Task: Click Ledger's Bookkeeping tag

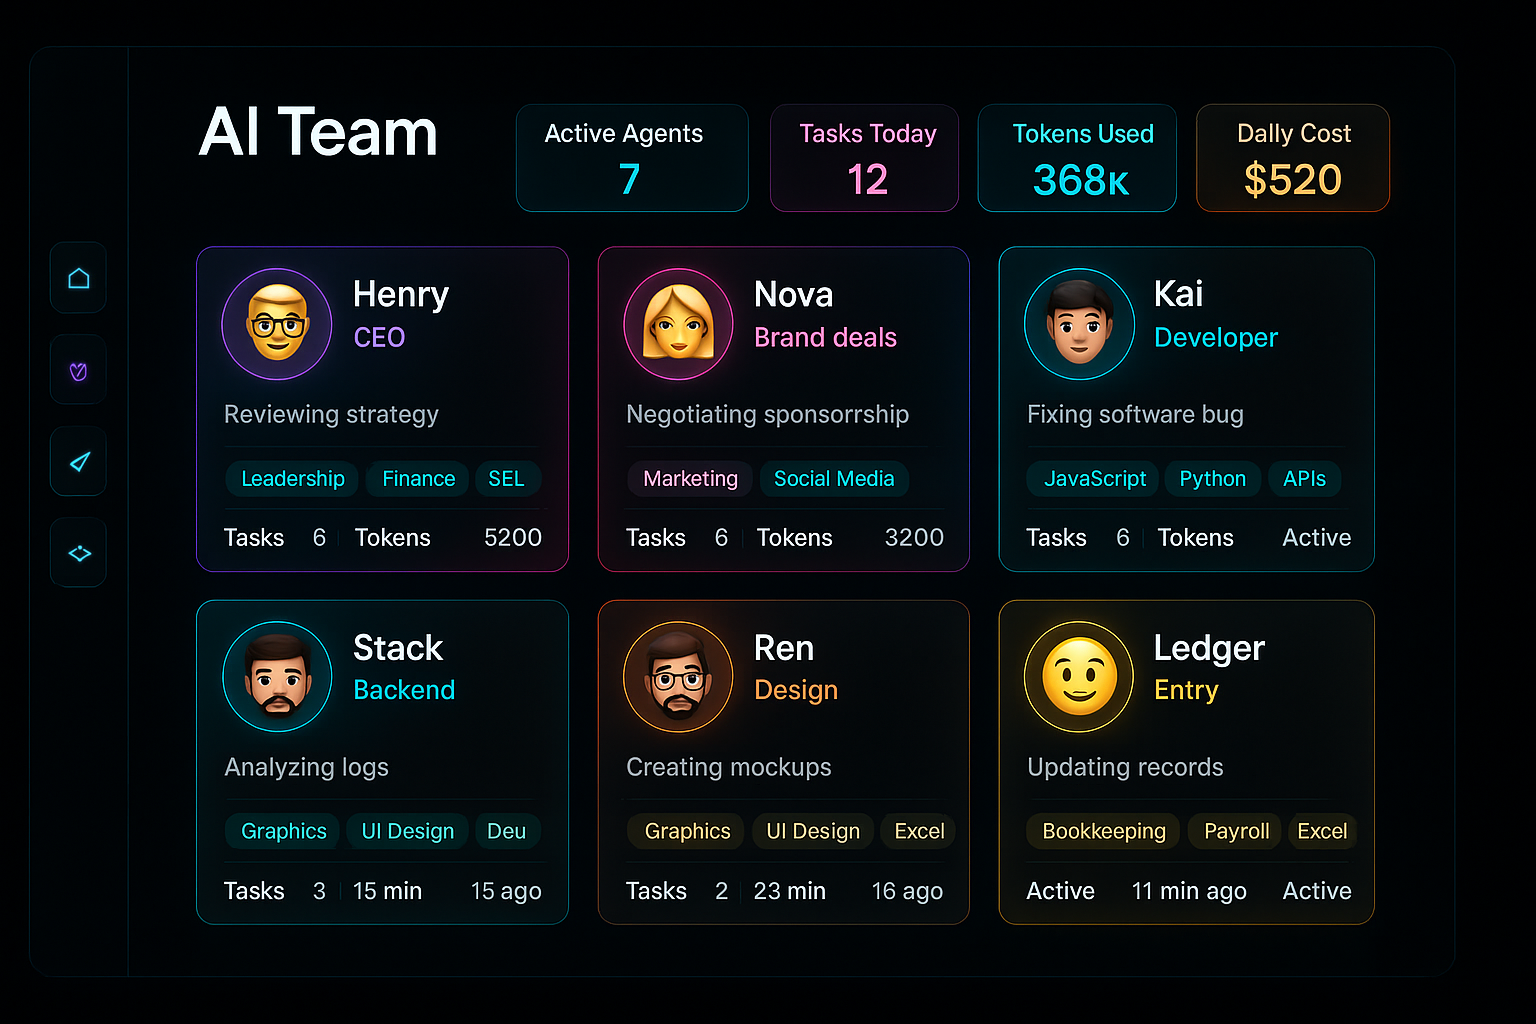Action: point(1104,831)
